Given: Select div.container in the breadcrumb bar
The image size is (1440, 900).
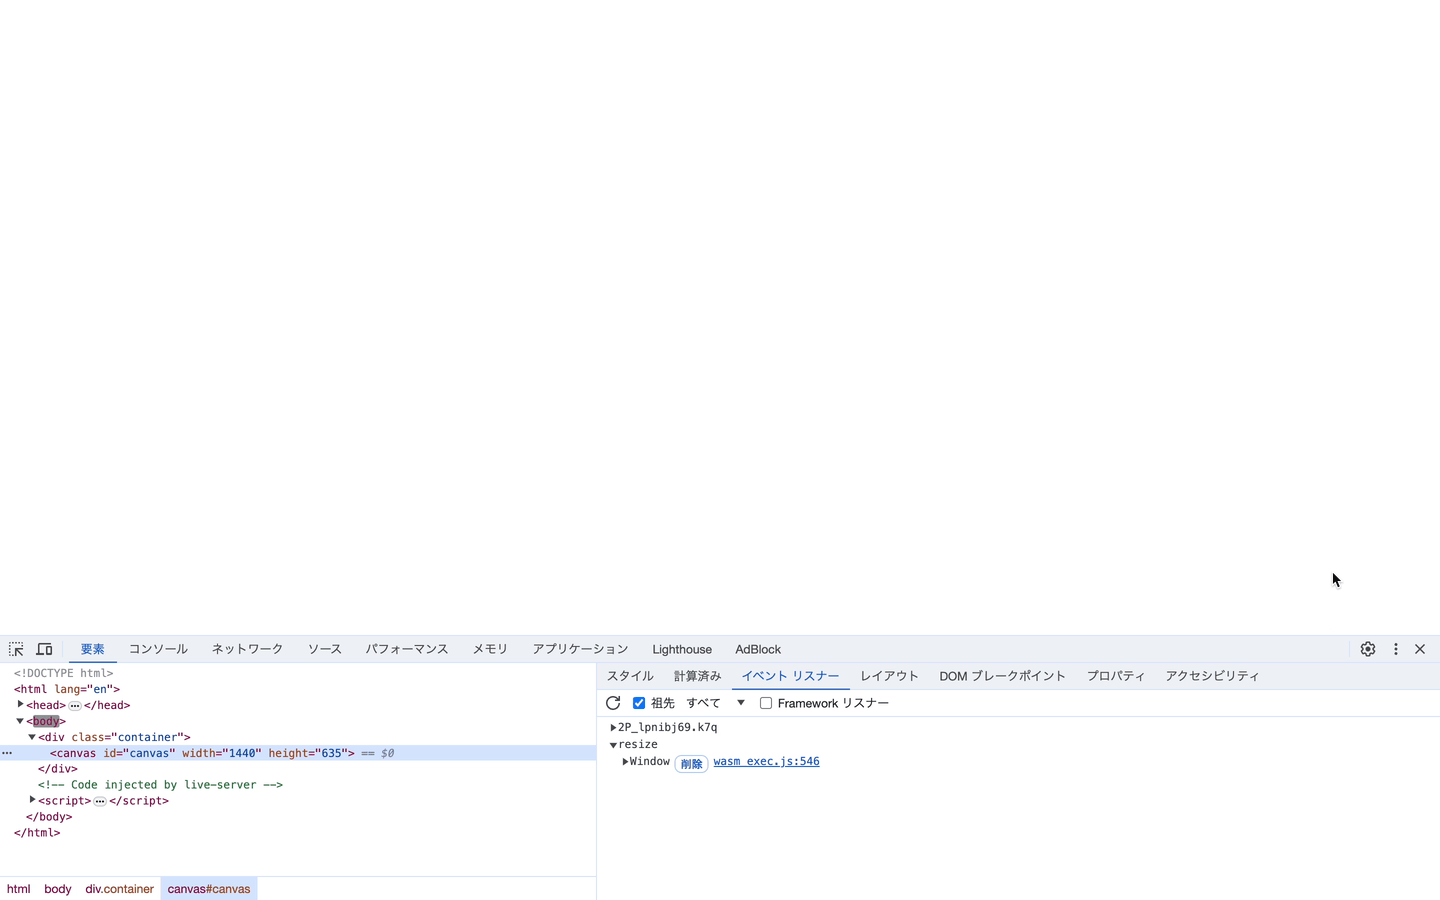Looking at the screenshot, I should coord(119,889).
